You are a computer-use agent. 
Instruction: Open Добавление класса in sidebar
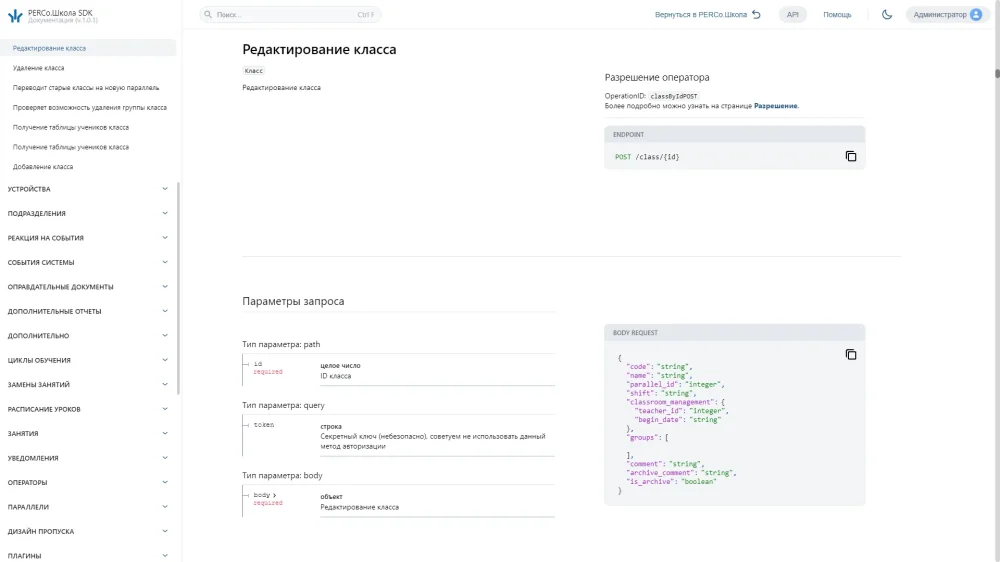43,166
